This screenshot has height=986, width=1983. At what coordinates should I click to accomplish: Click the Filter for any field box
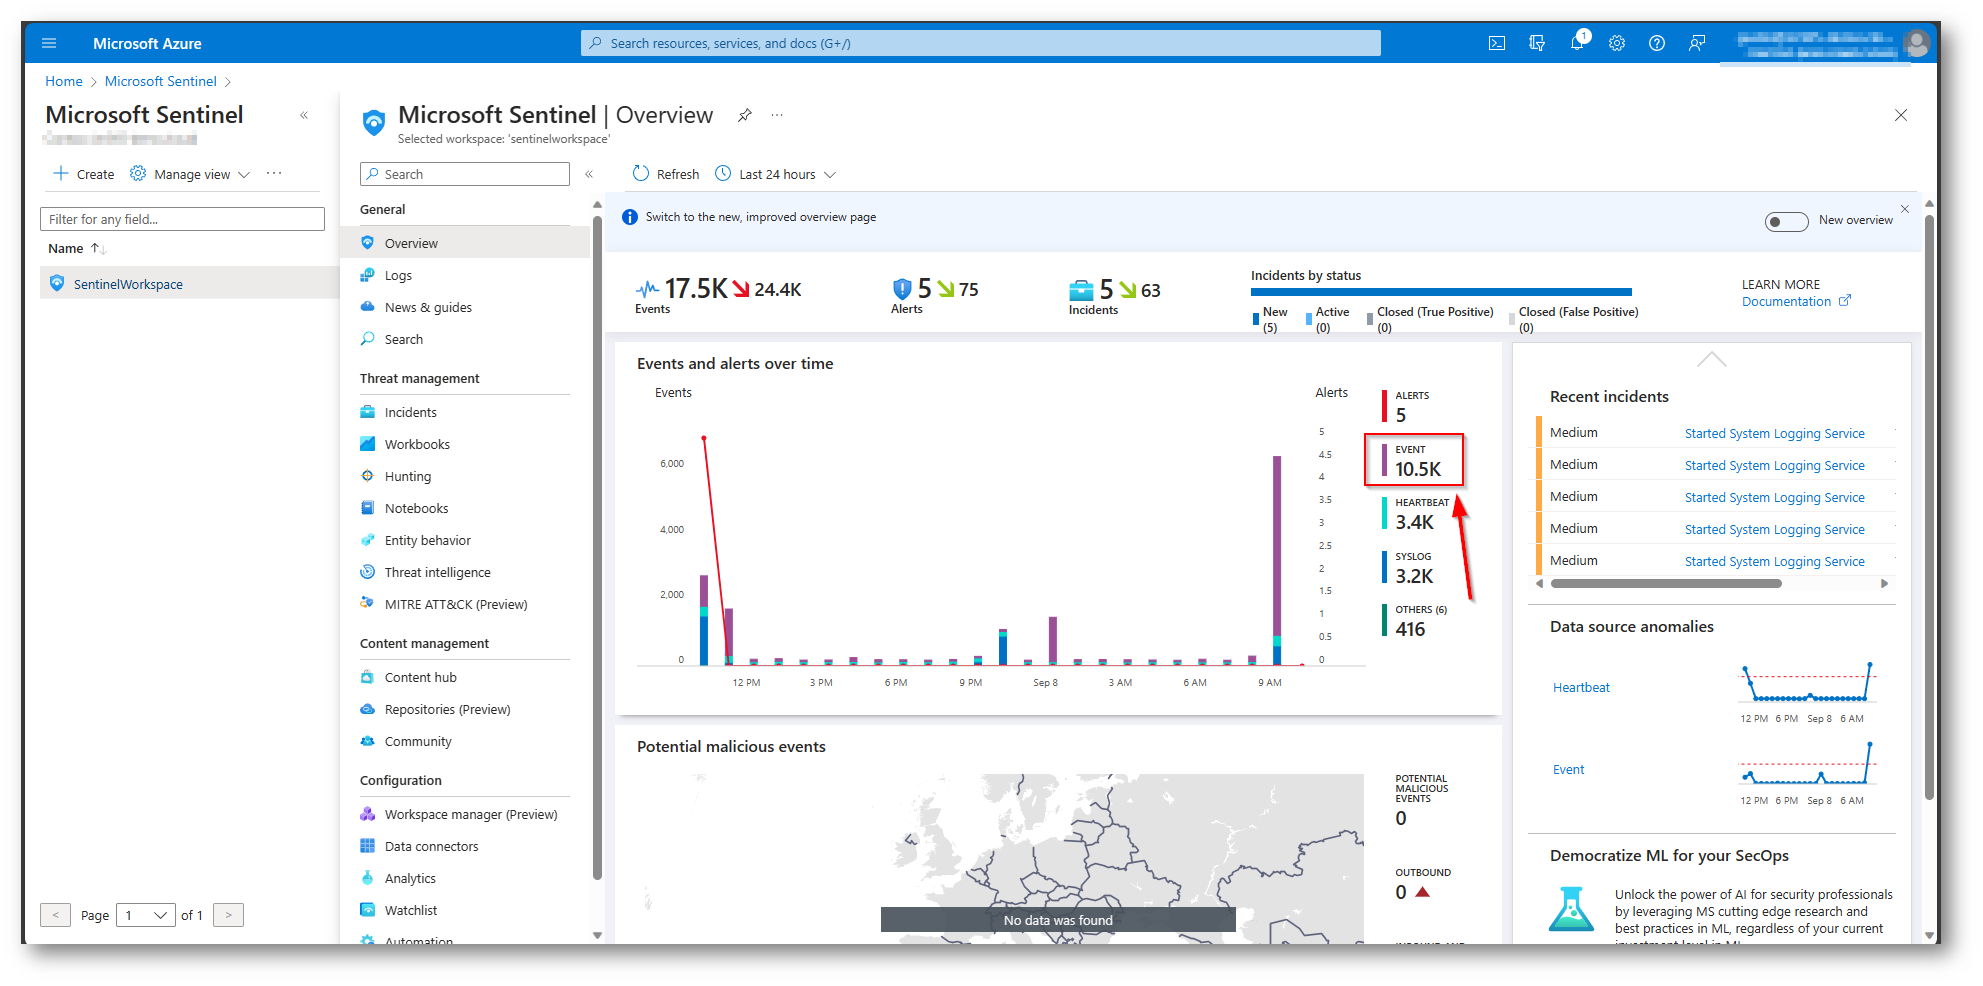182,219
